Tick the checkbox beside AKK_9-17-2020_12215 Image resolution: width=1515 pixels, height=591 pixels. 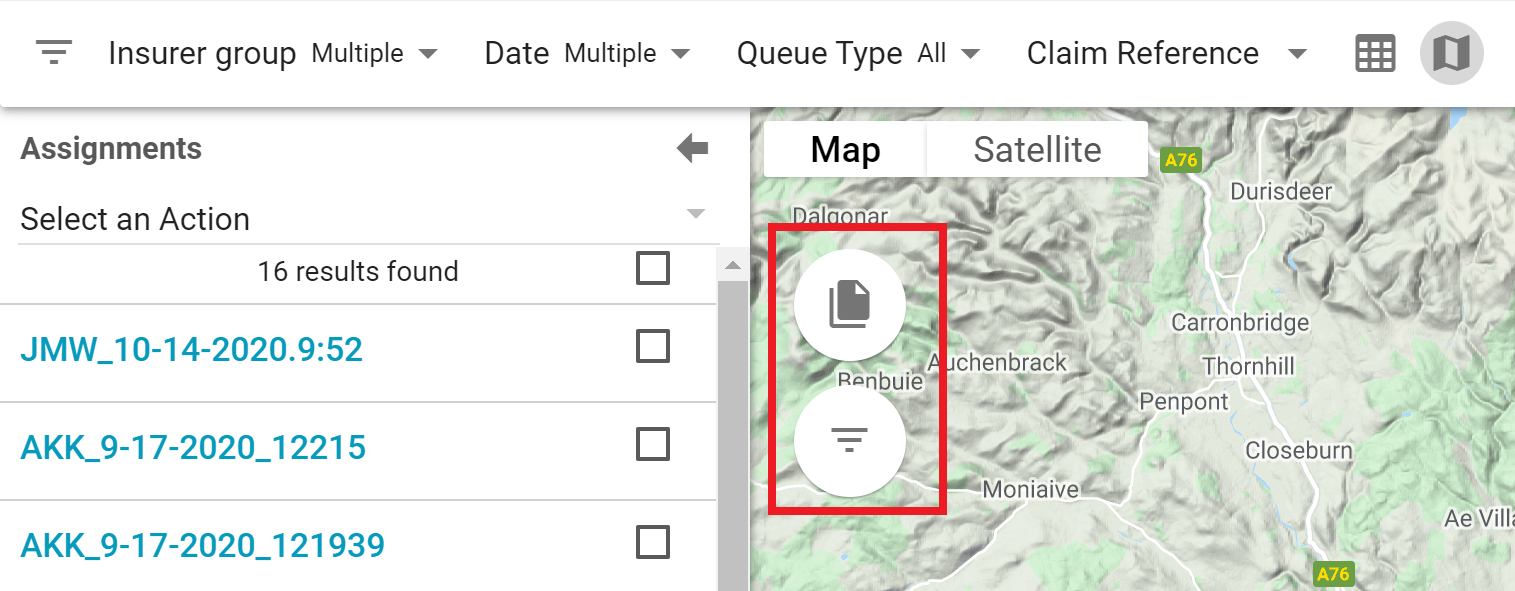[x=652, y=444]
